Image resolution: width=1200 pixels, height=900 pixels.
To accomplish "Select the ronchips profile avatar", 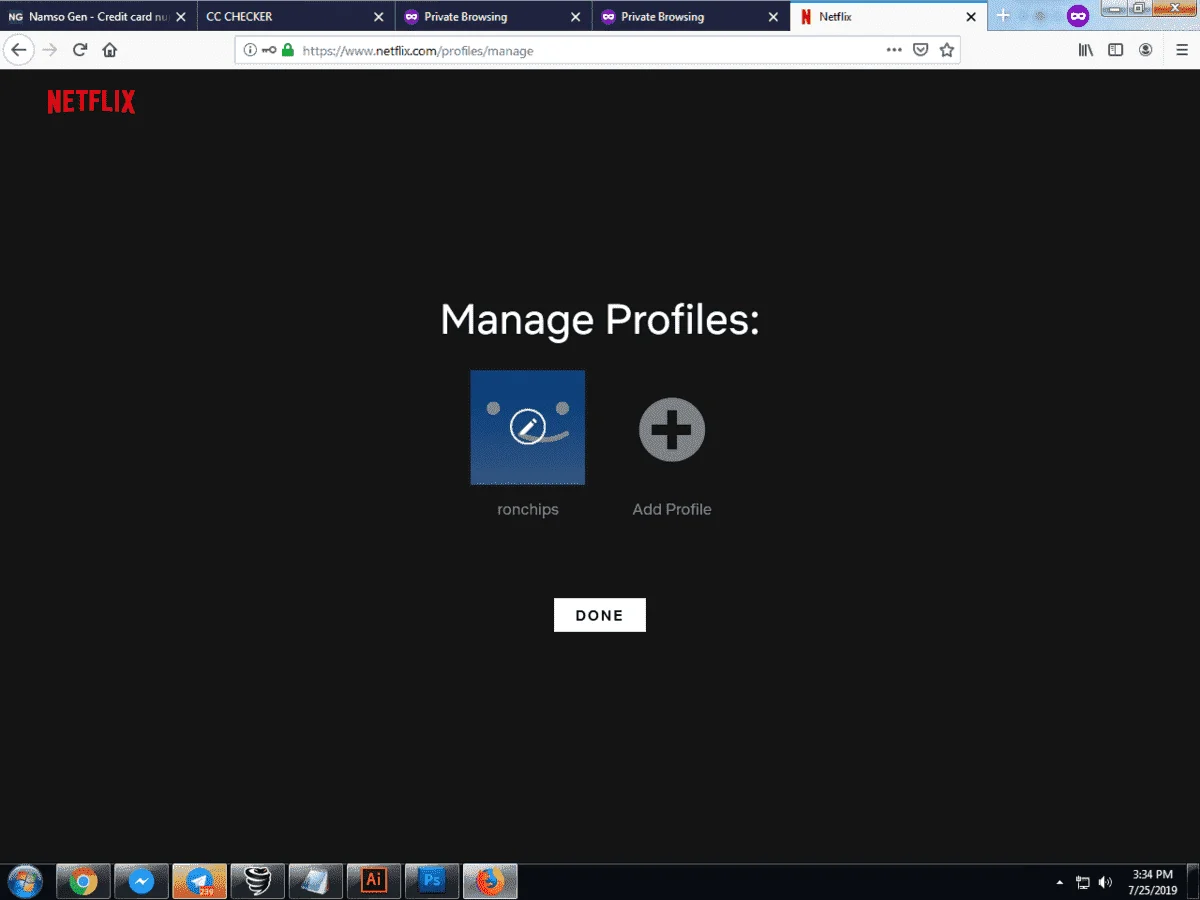I will [528, 427].
